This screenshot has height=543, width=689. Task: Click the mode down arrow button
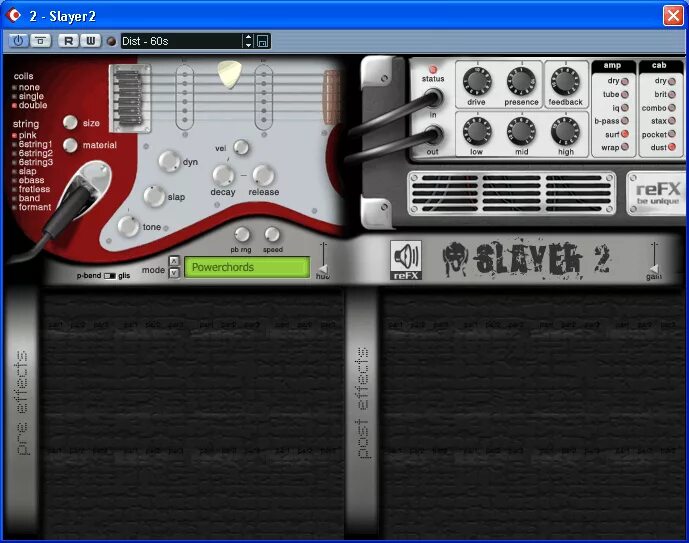pyautogui.click(x=174, y=273)
